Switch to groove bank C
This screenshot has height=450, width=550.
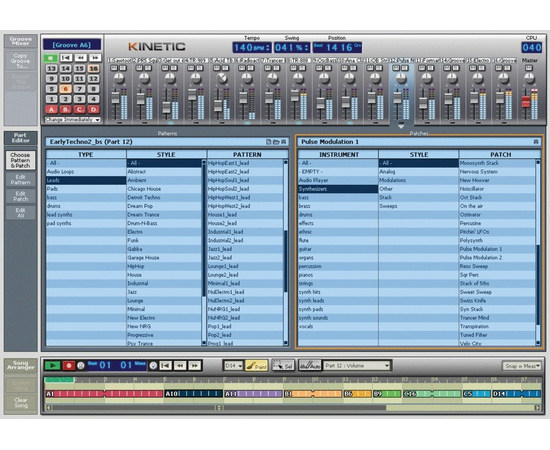pyautogui.click(x=79, y=109)
